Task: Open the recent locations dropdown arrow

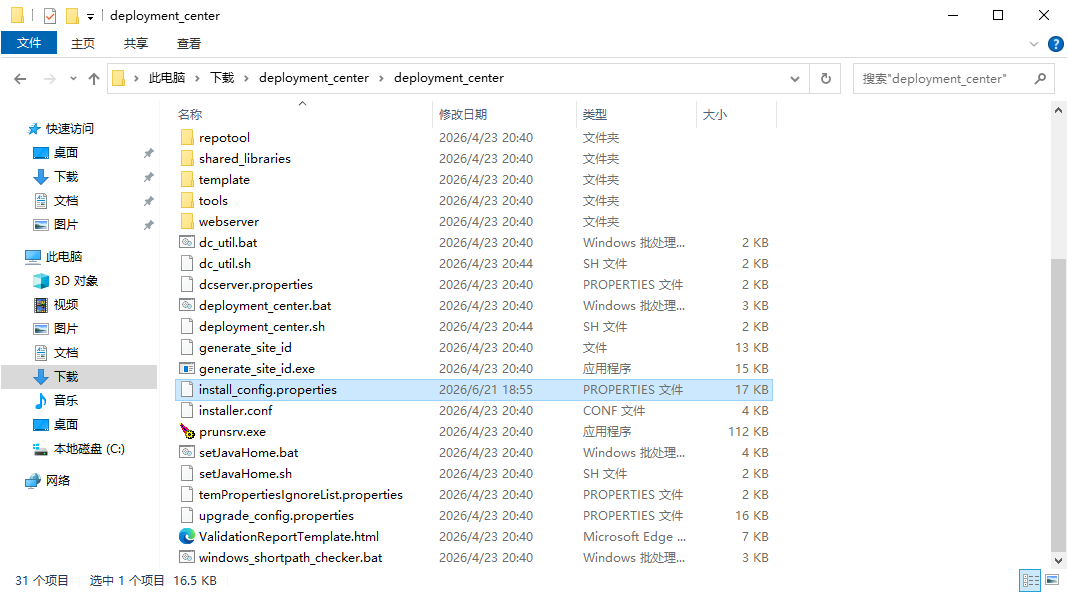Action: pyautogui.click(x=74, y=79)
